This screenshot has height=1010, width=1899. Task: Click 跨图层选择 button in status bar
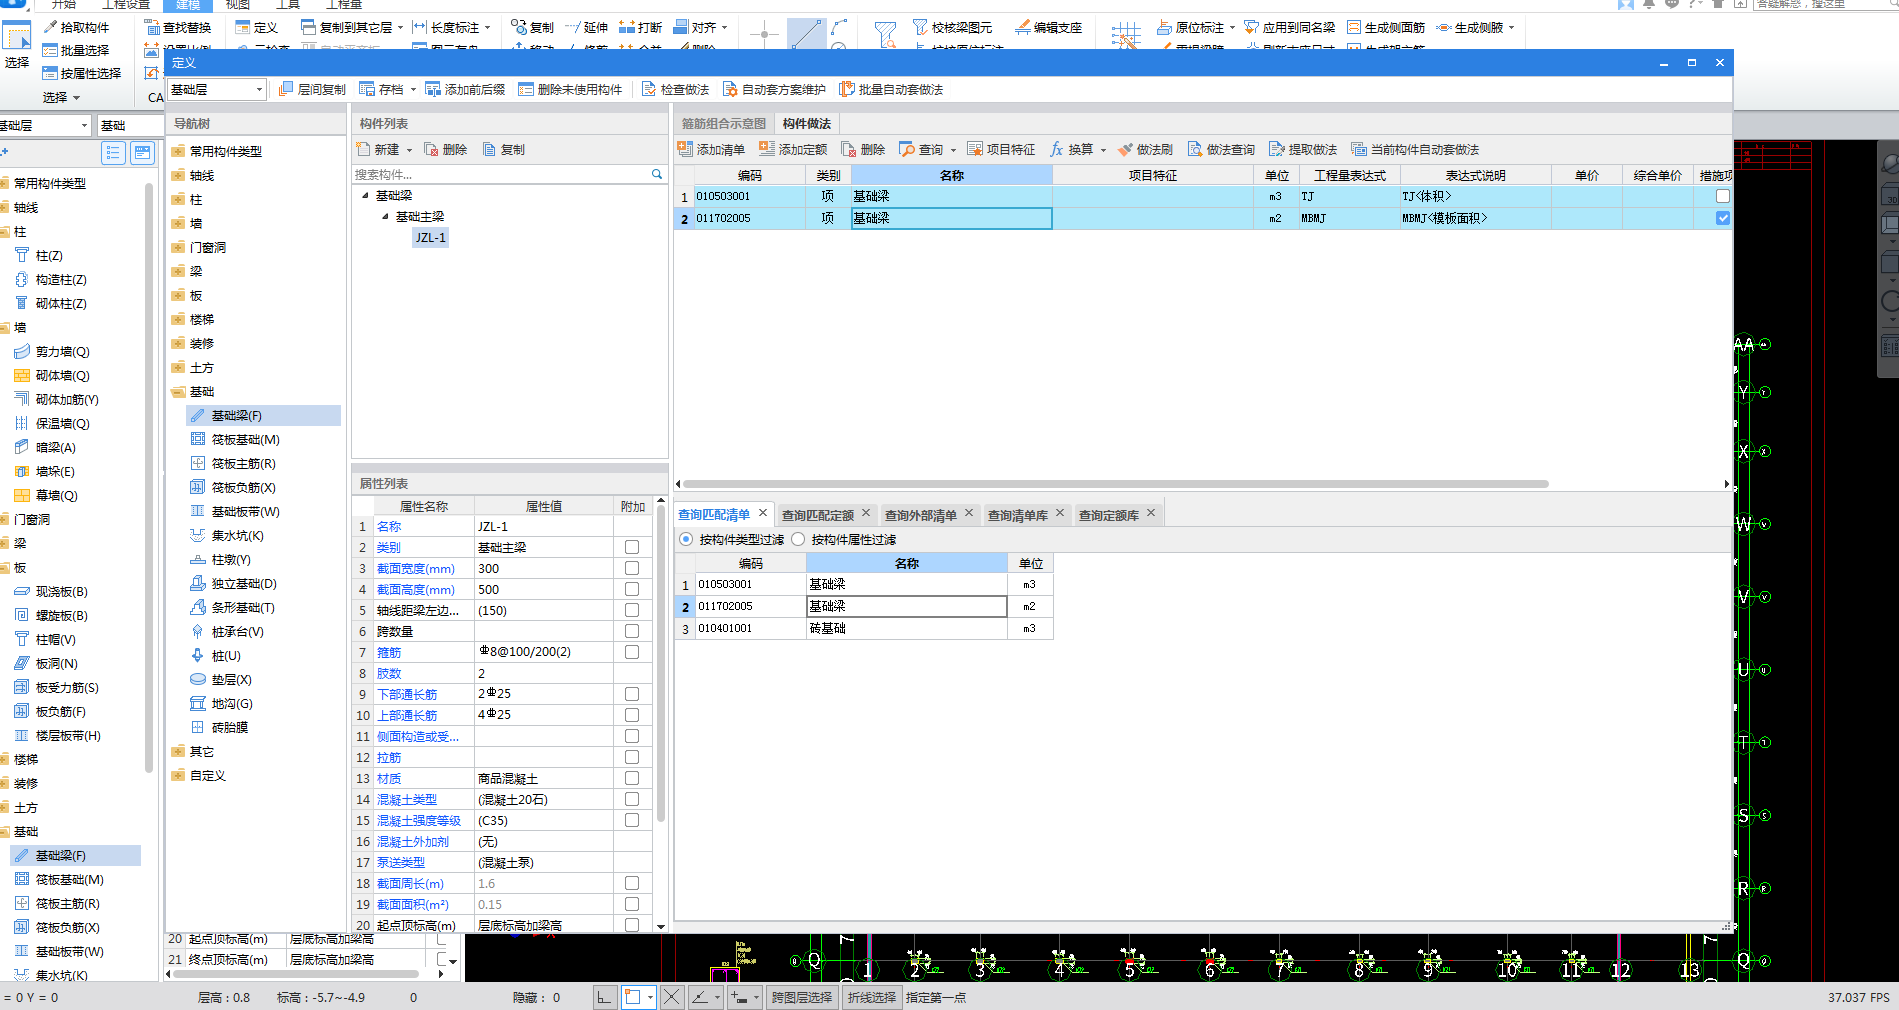[802, 997]
